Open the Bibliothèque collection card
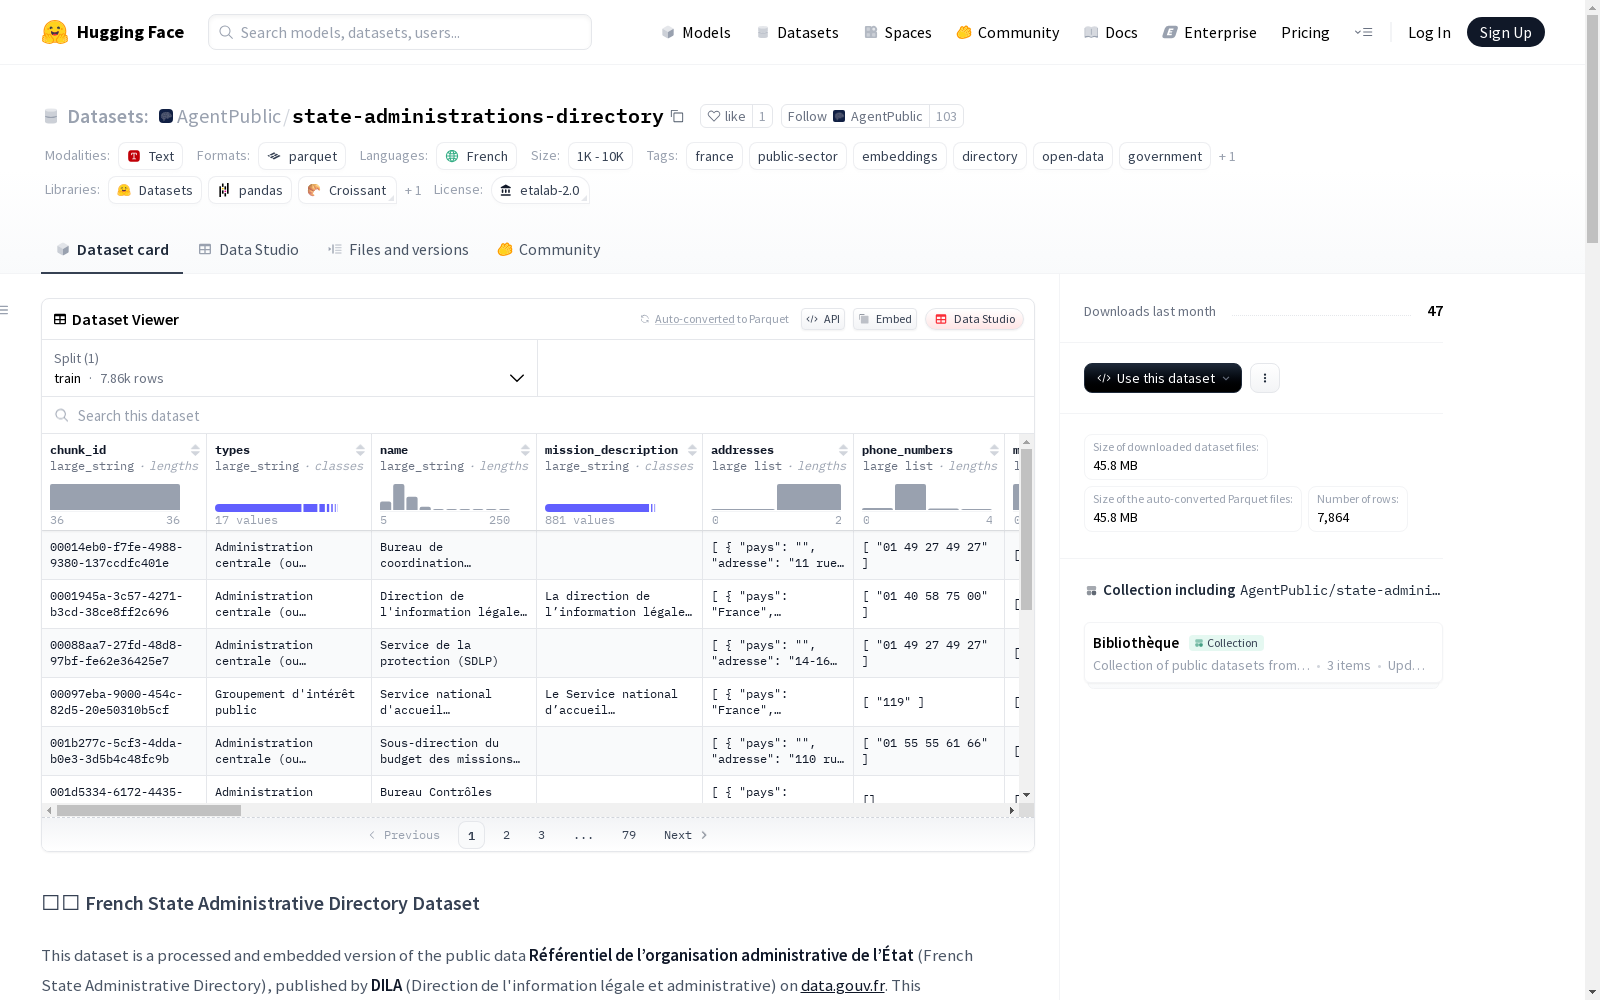Image resolution: width=1600 pixels, height=1000 pixels. tap(1263, 653)
